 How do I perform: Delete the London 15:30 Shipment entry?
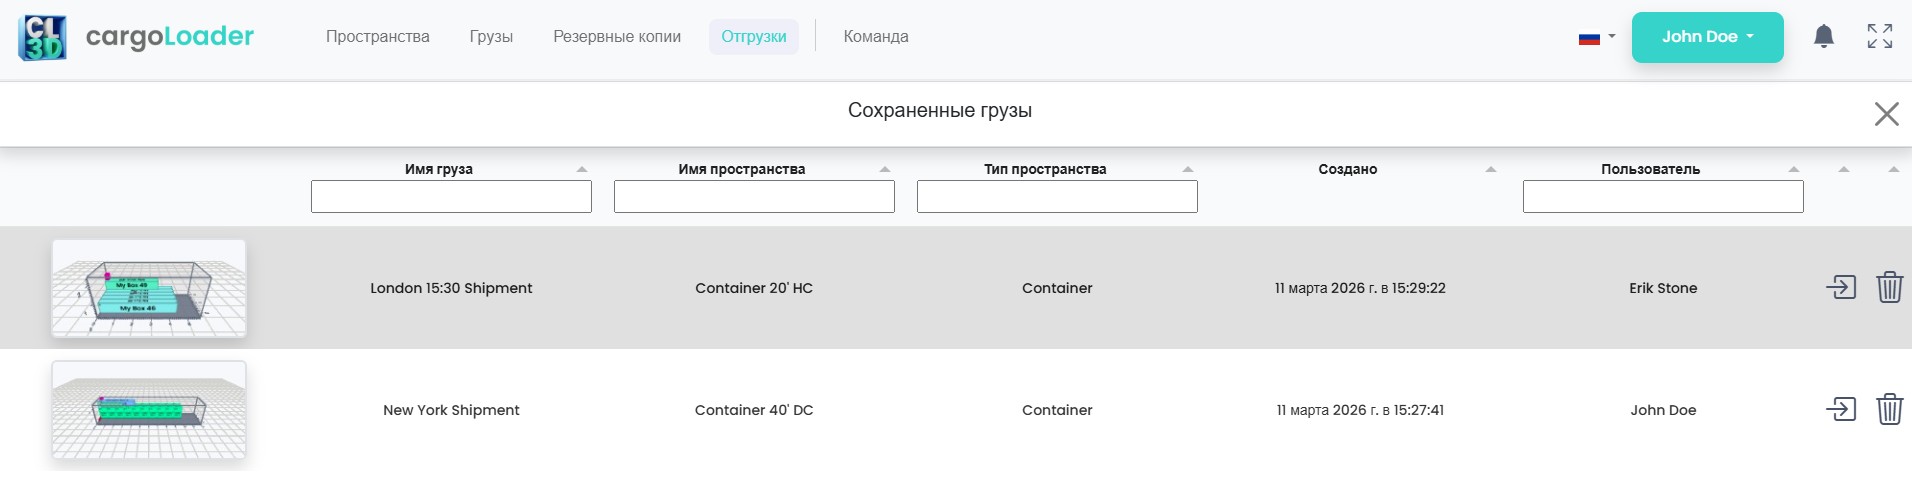pos(1889,288)
